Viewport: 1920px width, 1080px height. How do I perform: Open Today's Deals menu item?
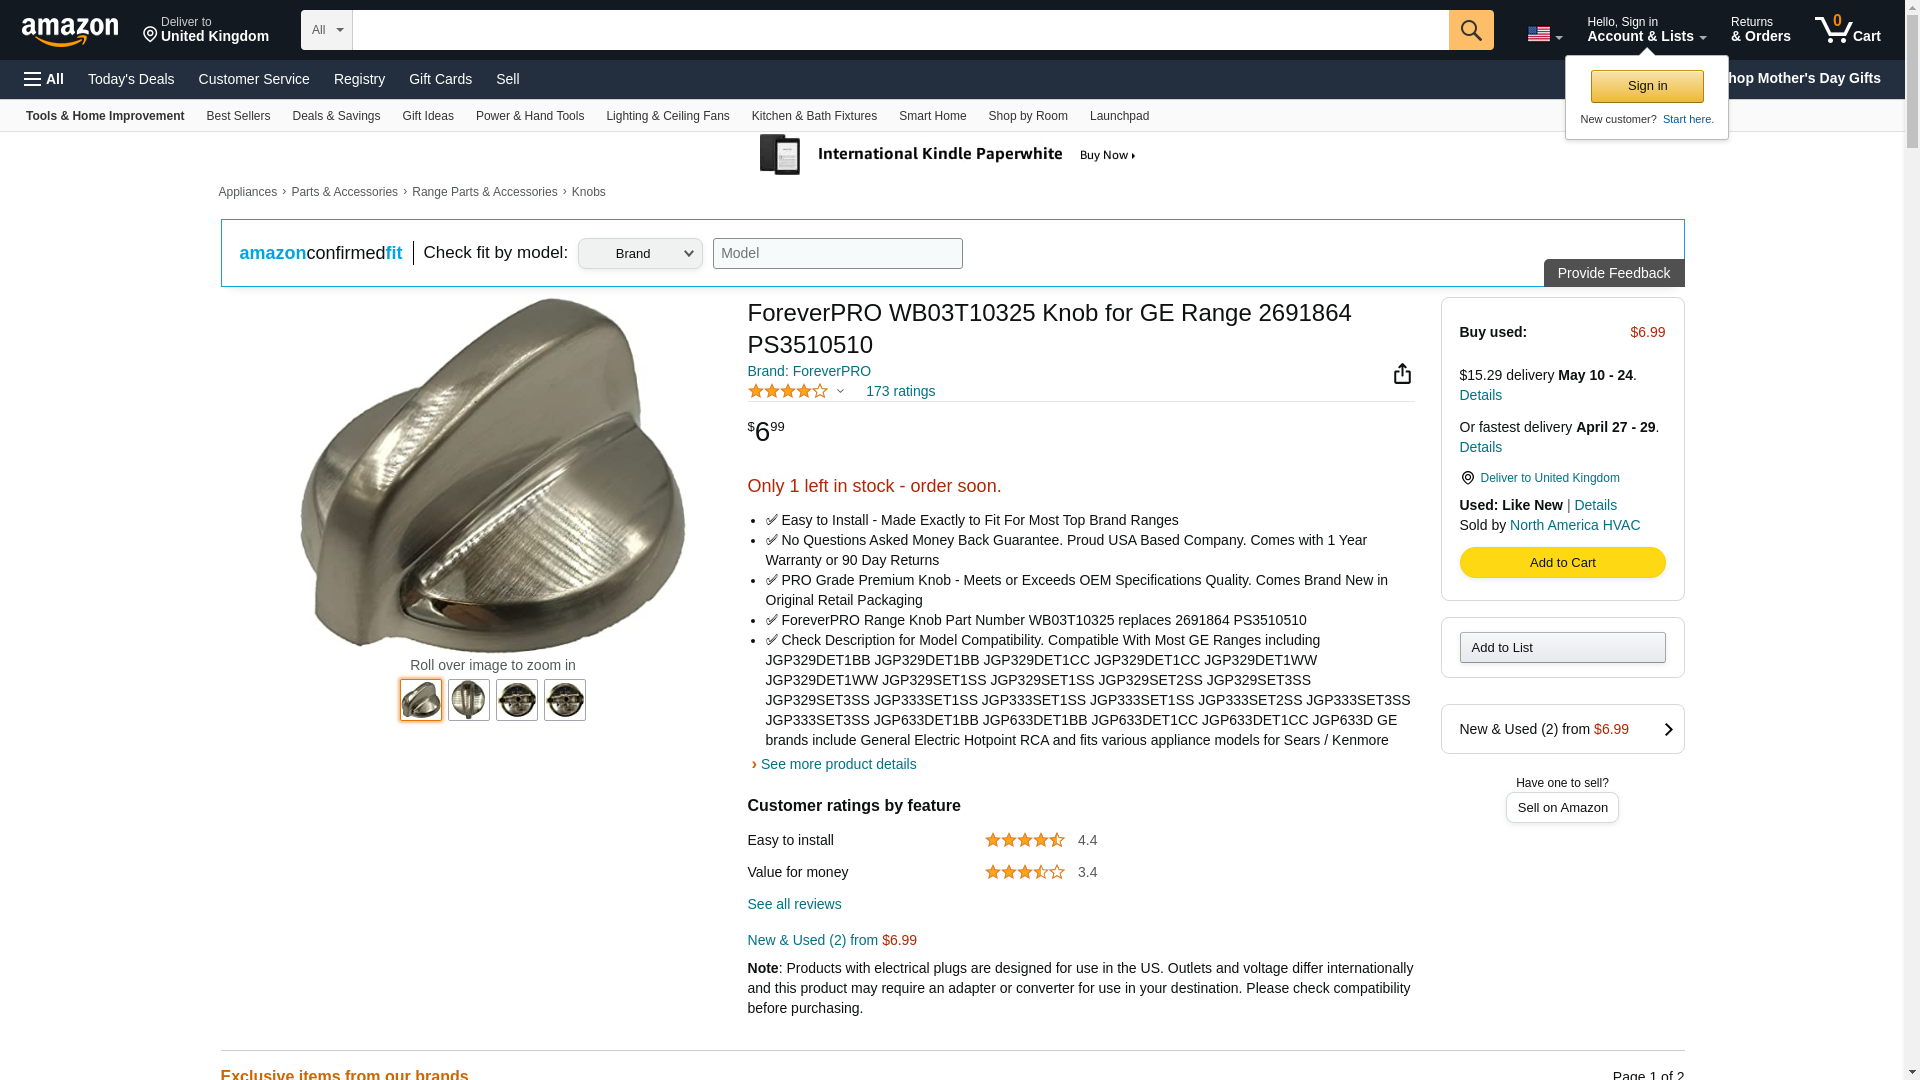click(131, 79)
